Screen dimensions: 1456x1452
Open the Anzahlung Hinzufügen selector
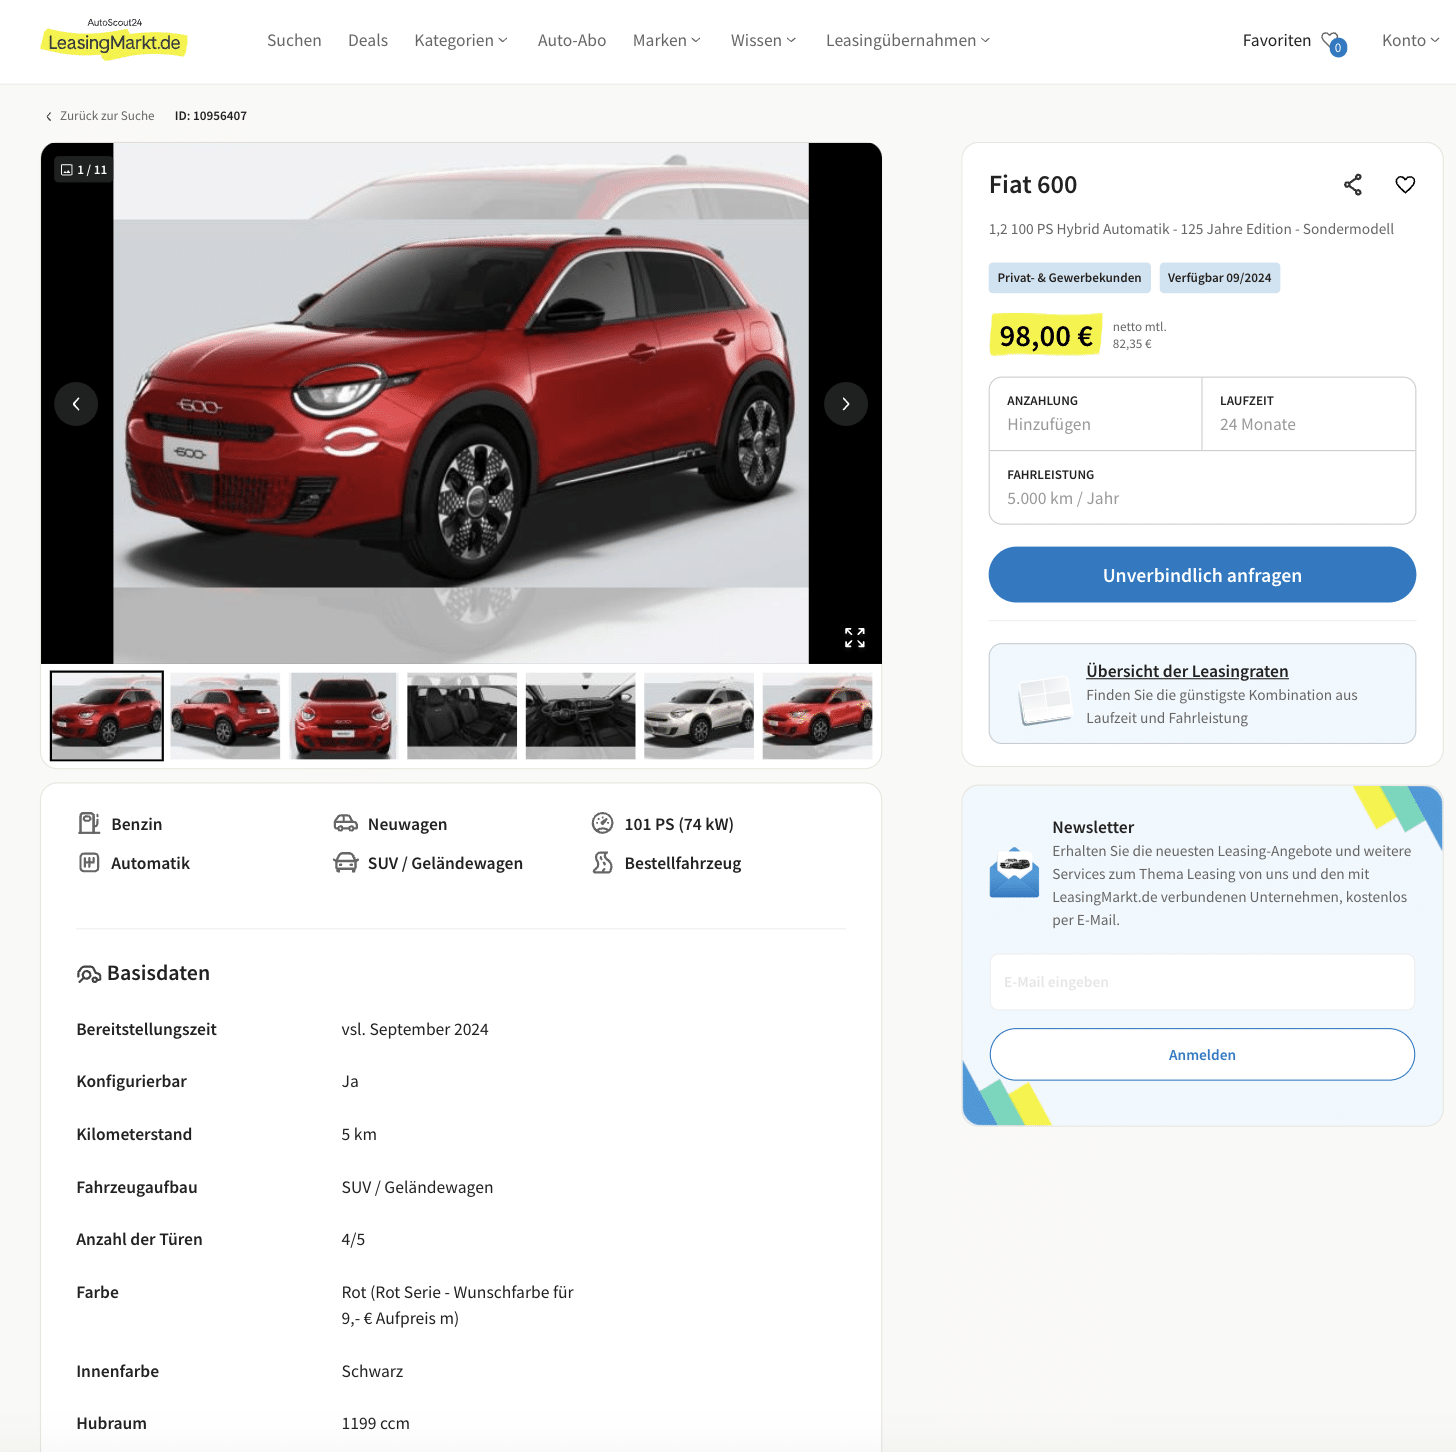pos(1095,414)
